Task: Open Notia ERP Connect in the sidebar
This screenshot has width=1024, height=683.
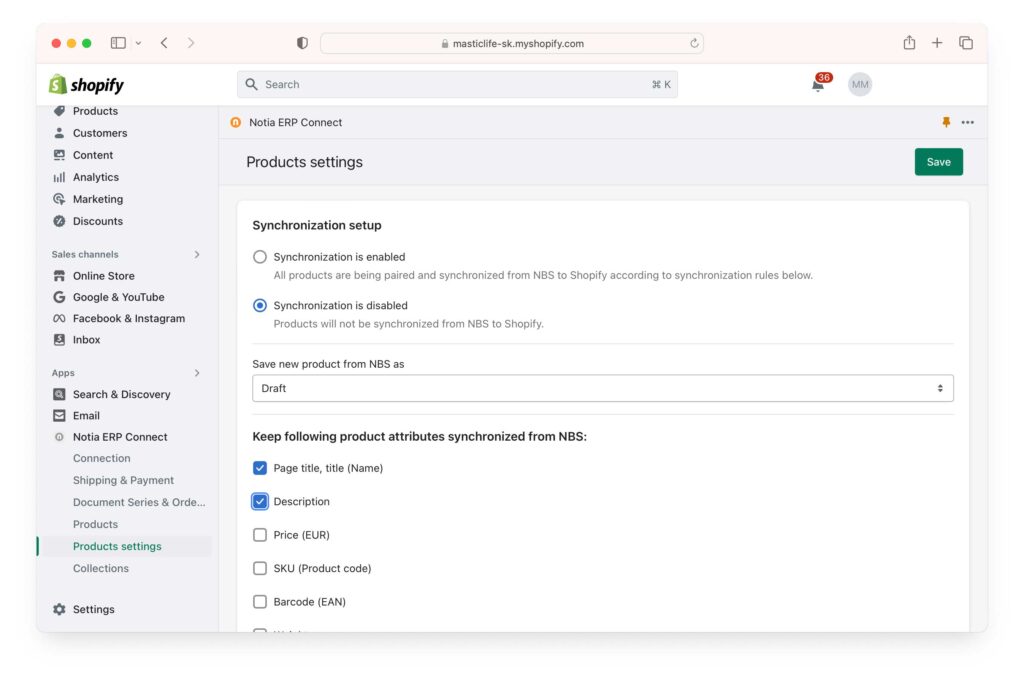Action: coord(120,437)
